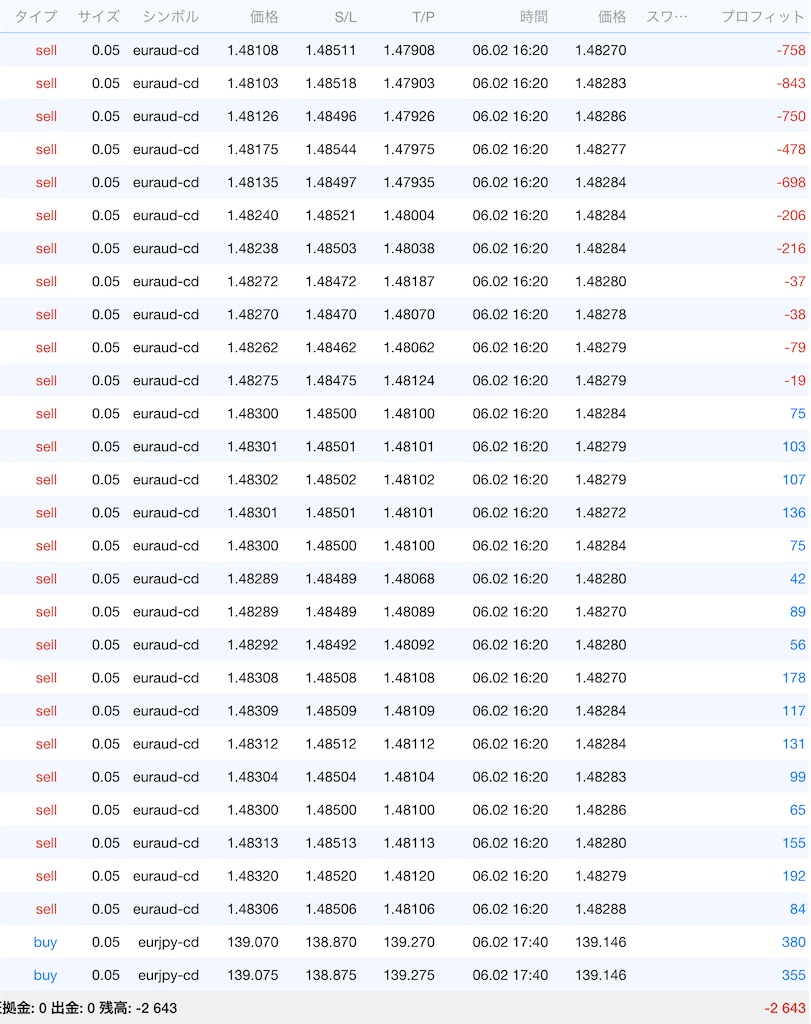The width and height of the screenshot is (811, 1024).
Task: Click the profit value 117
Action: click(x=794, y=711)
